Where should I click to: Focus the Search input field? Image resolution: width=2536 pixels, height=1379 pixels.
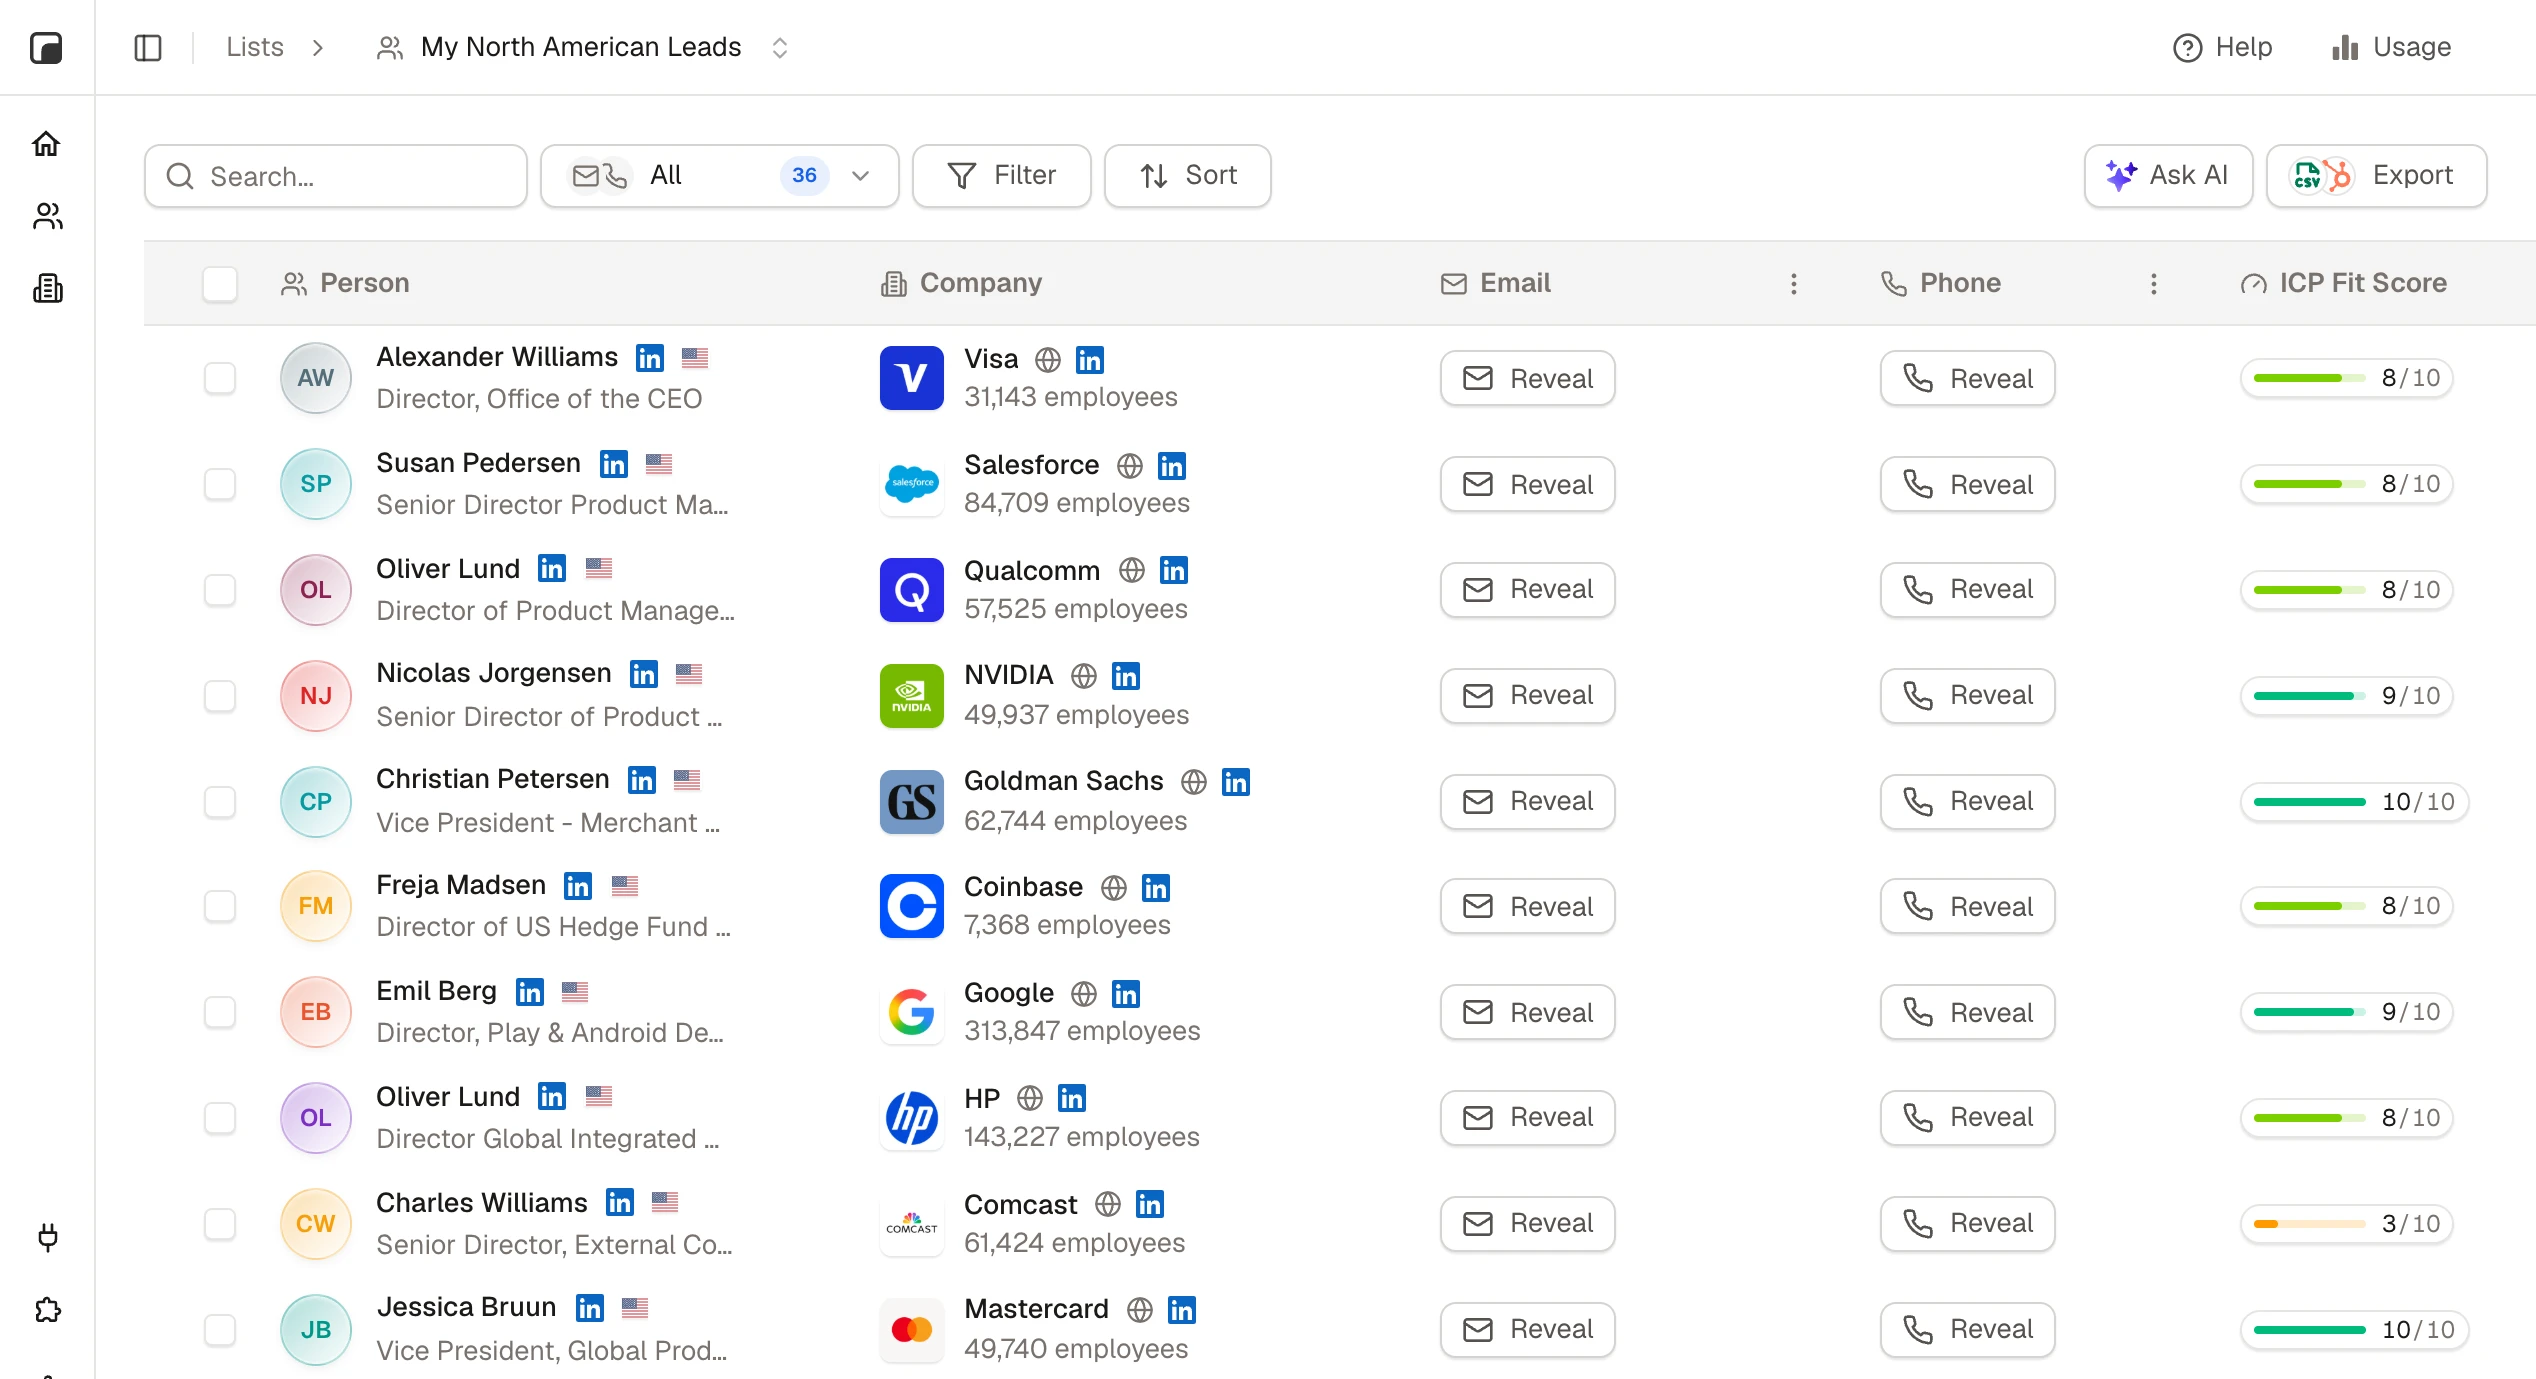point(335,176)
